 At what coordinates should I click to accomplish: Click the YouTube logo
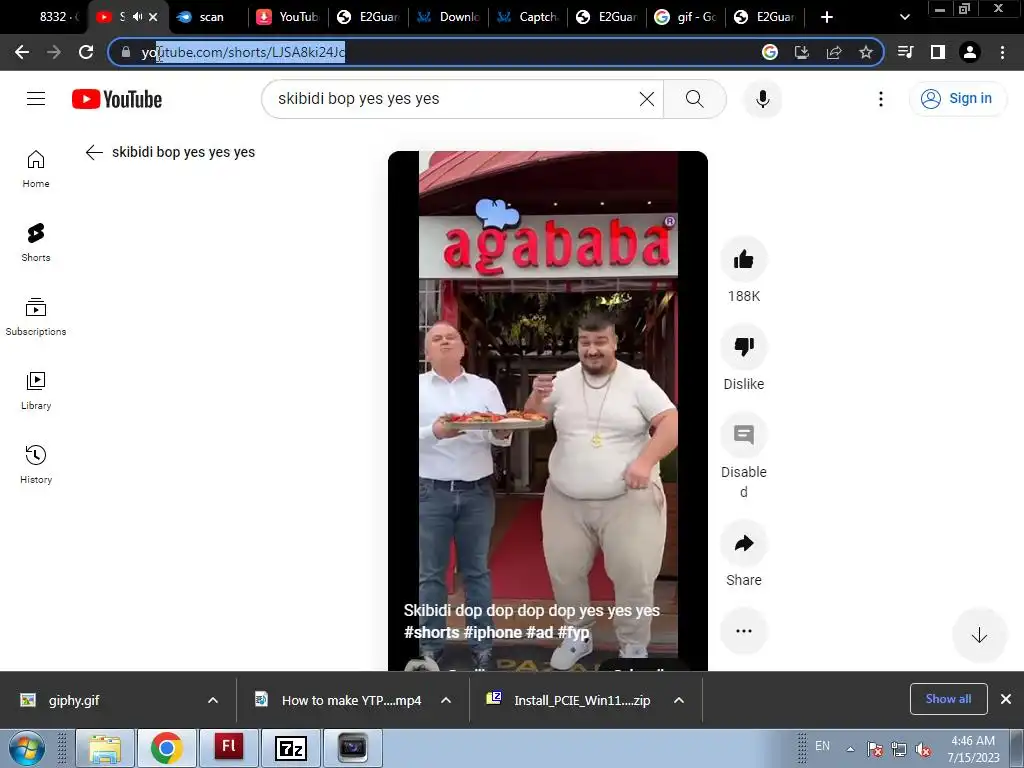click(117, 99)
